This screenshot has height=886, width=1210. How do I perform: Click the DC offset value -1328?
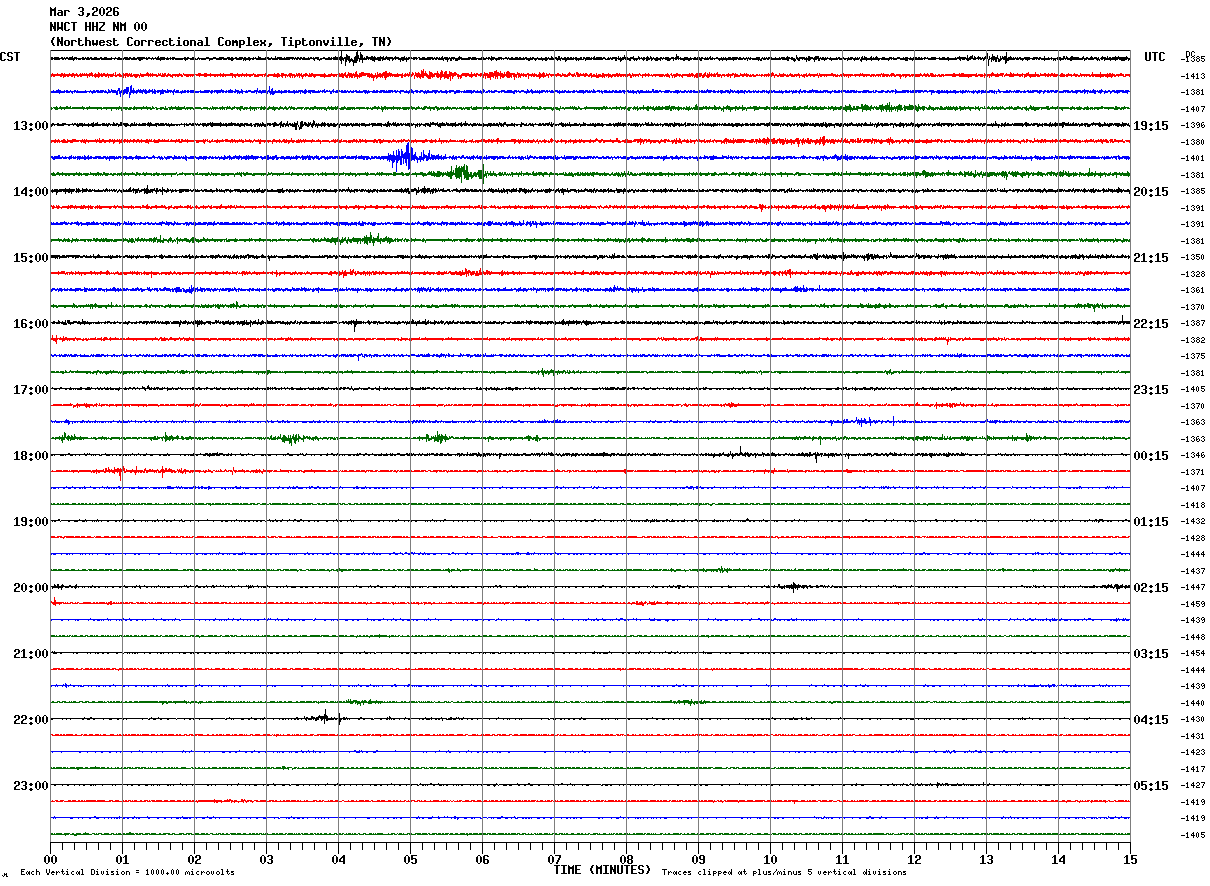coord(1192,274)
